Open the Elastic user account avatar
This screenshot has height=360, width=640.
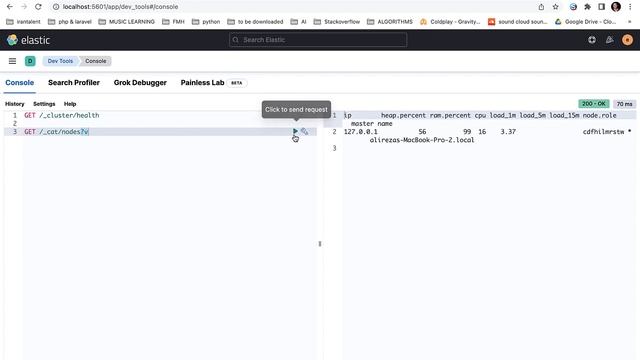[x=627, y=40]
